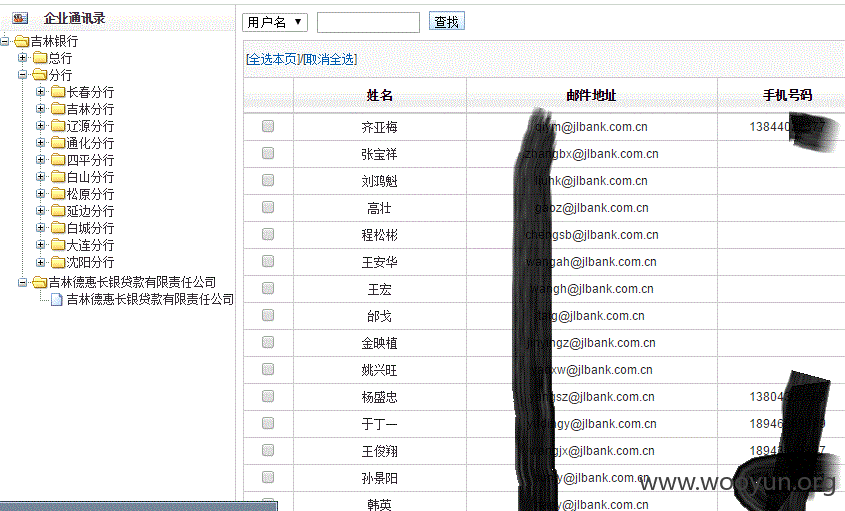Open the 吉林德惠长银贷款有限责任公司 leaf entry
845x511 pixels.
[x=150, y=299]
